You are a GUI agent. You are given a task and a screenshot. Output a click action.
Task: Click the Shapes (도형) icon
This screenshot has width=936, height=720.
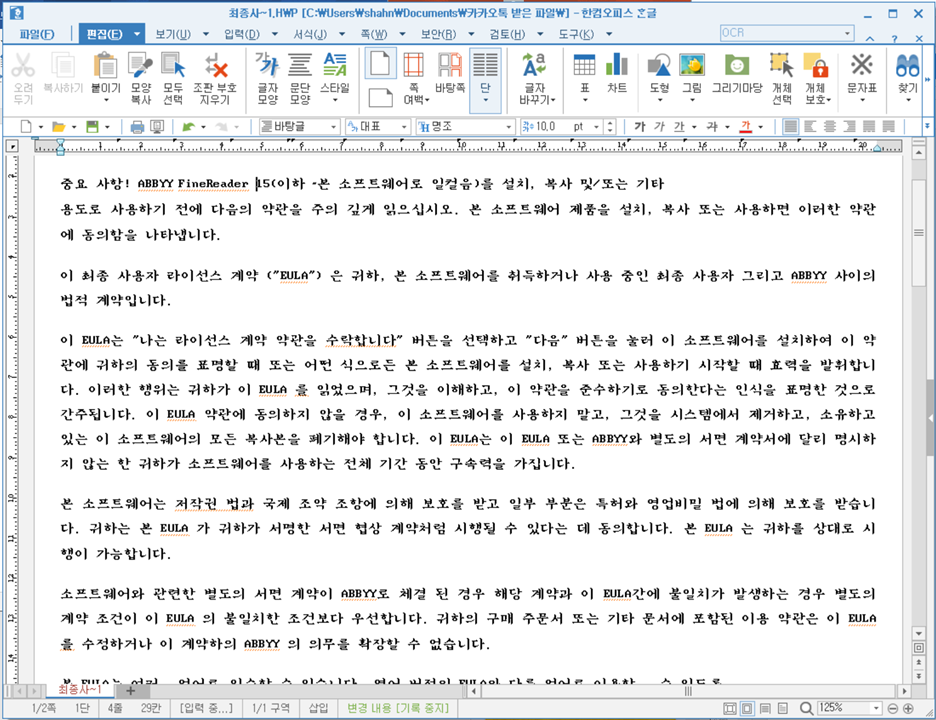point(659,66)
